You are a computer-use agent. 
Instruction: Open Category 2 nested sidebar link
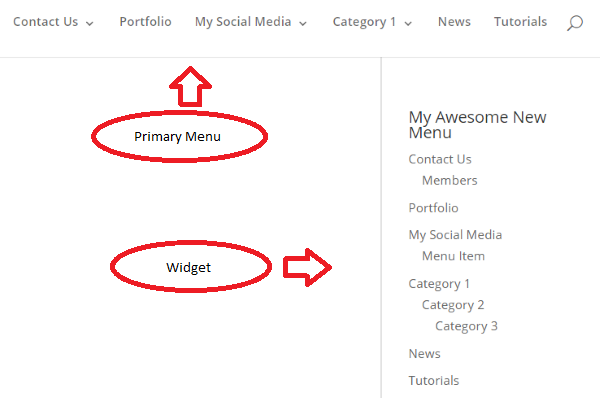(453, 305)
